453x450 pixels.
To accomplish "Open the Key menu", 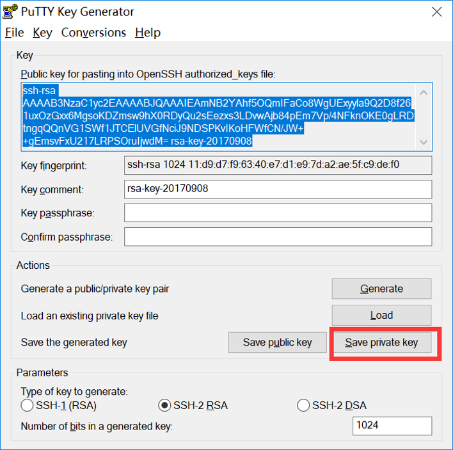I will coord(42,33).
